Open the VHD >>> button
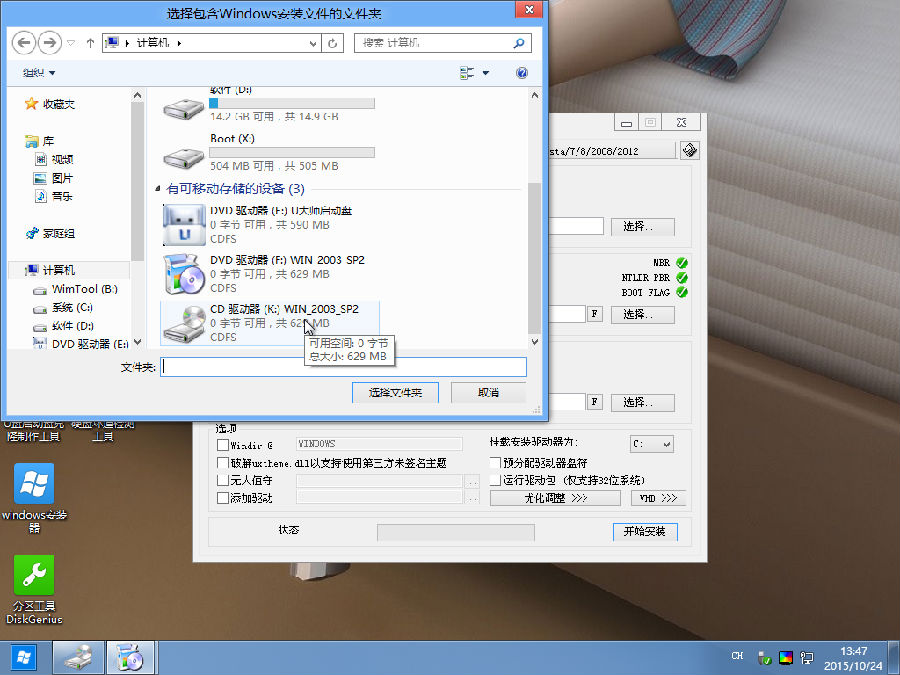The width and height of the screenshot is (900, 675). click(x=658, y=498)
